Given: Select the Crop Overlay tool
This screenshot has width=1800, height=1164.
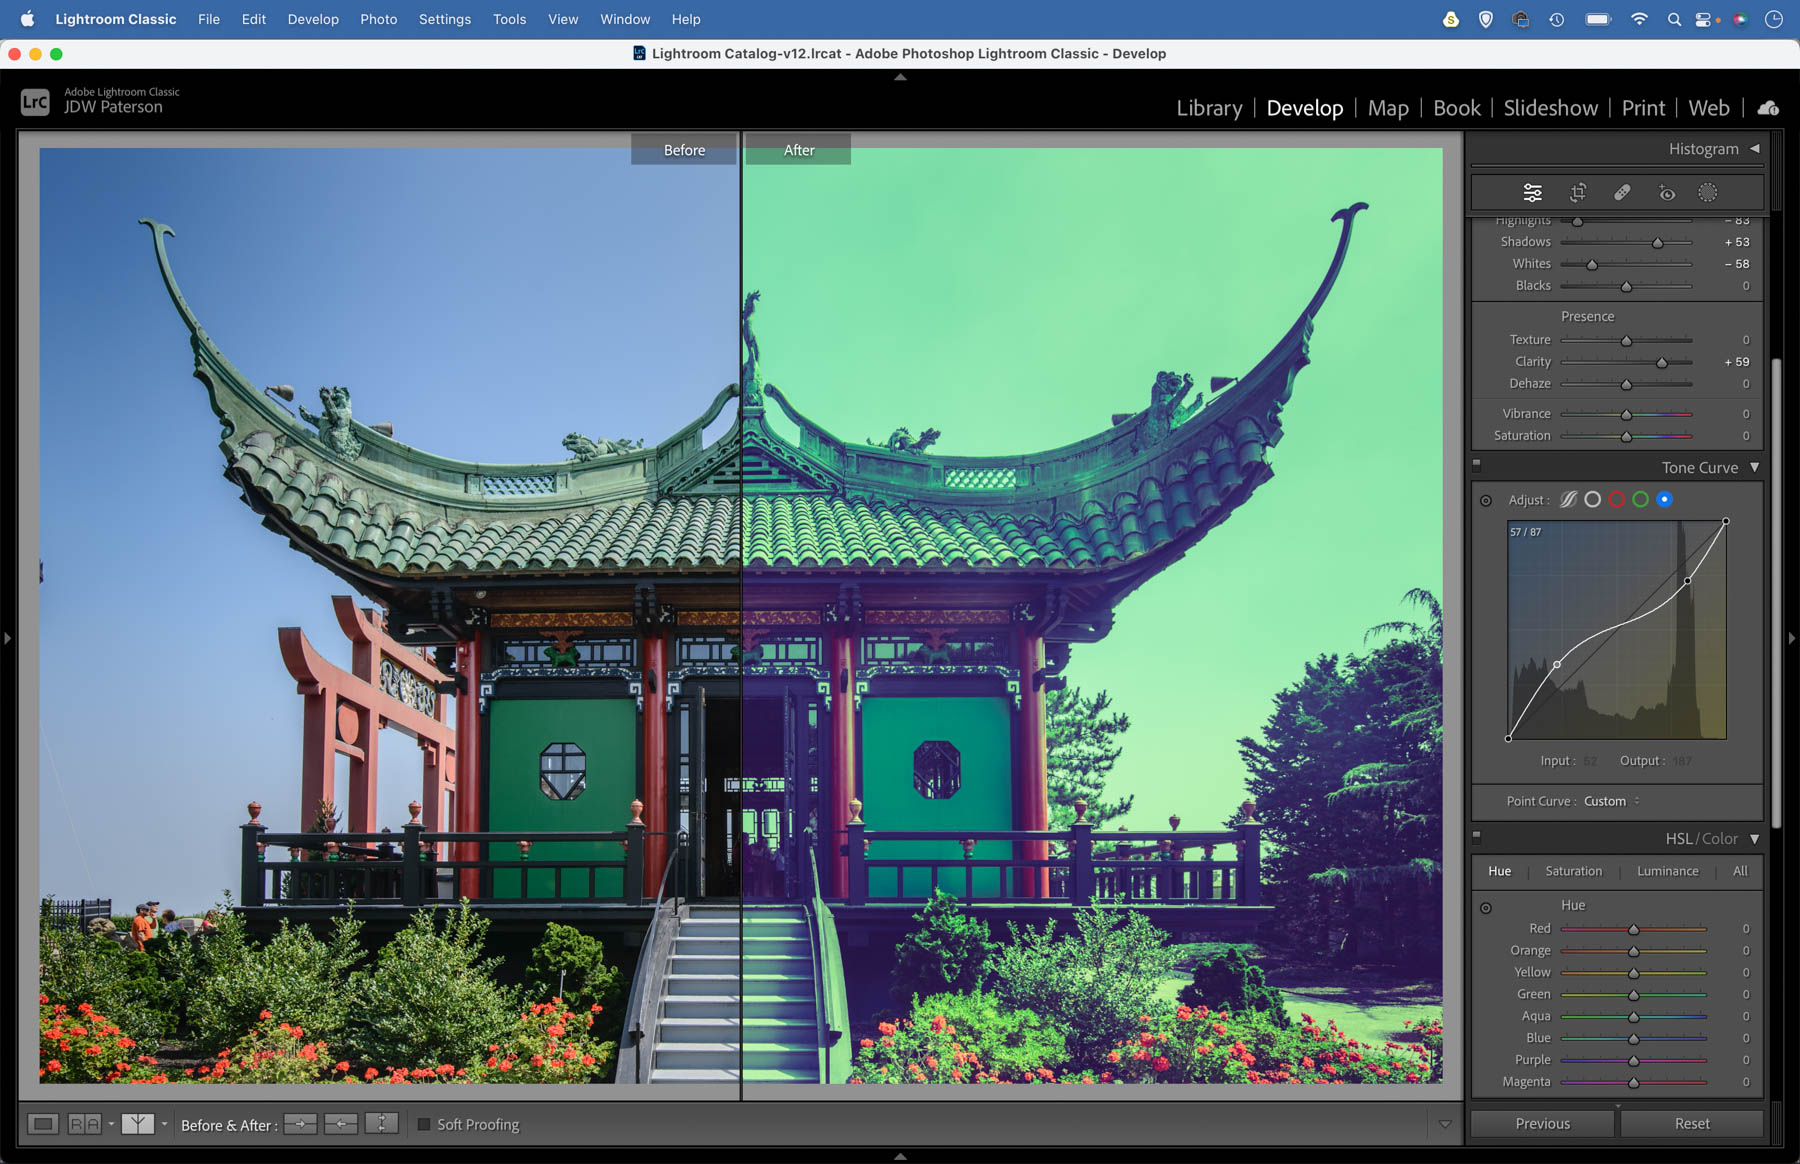Looking at the screenshot, I should [x=1578, y=192].
